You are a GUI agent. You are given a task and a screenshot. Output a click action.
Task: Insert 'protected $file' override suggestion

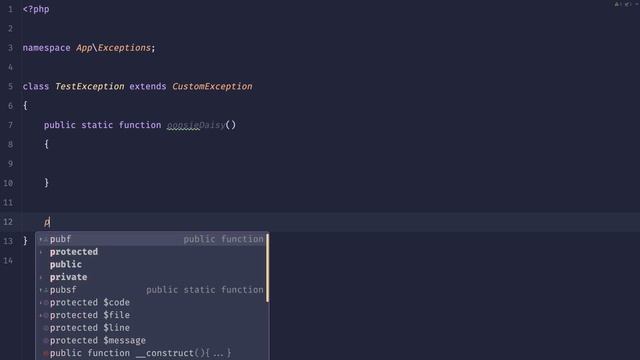pyautogui.click(x=151, y=315)
